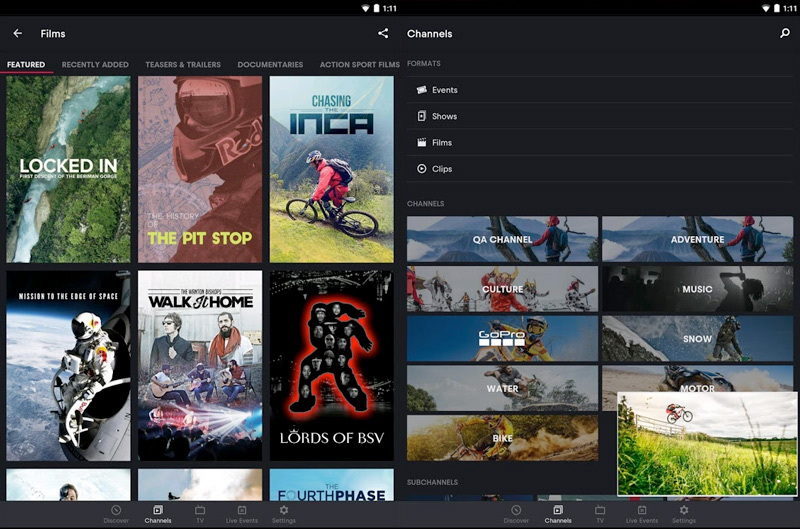This screenshot has height=529, width=800.
Task: Open search on the Channels screen
Action: (x=785, y=33)
